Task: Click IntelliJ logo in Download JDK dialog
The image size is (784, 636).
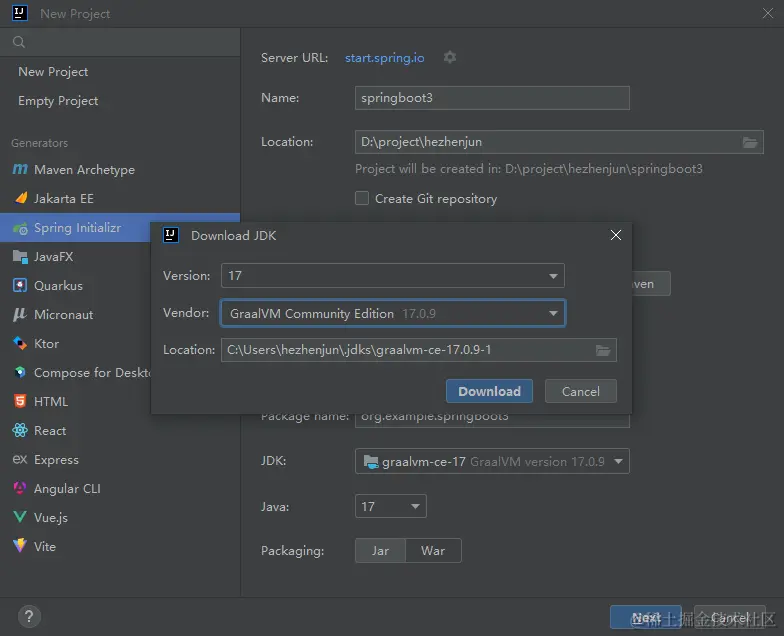Action: tap(171, 235)
